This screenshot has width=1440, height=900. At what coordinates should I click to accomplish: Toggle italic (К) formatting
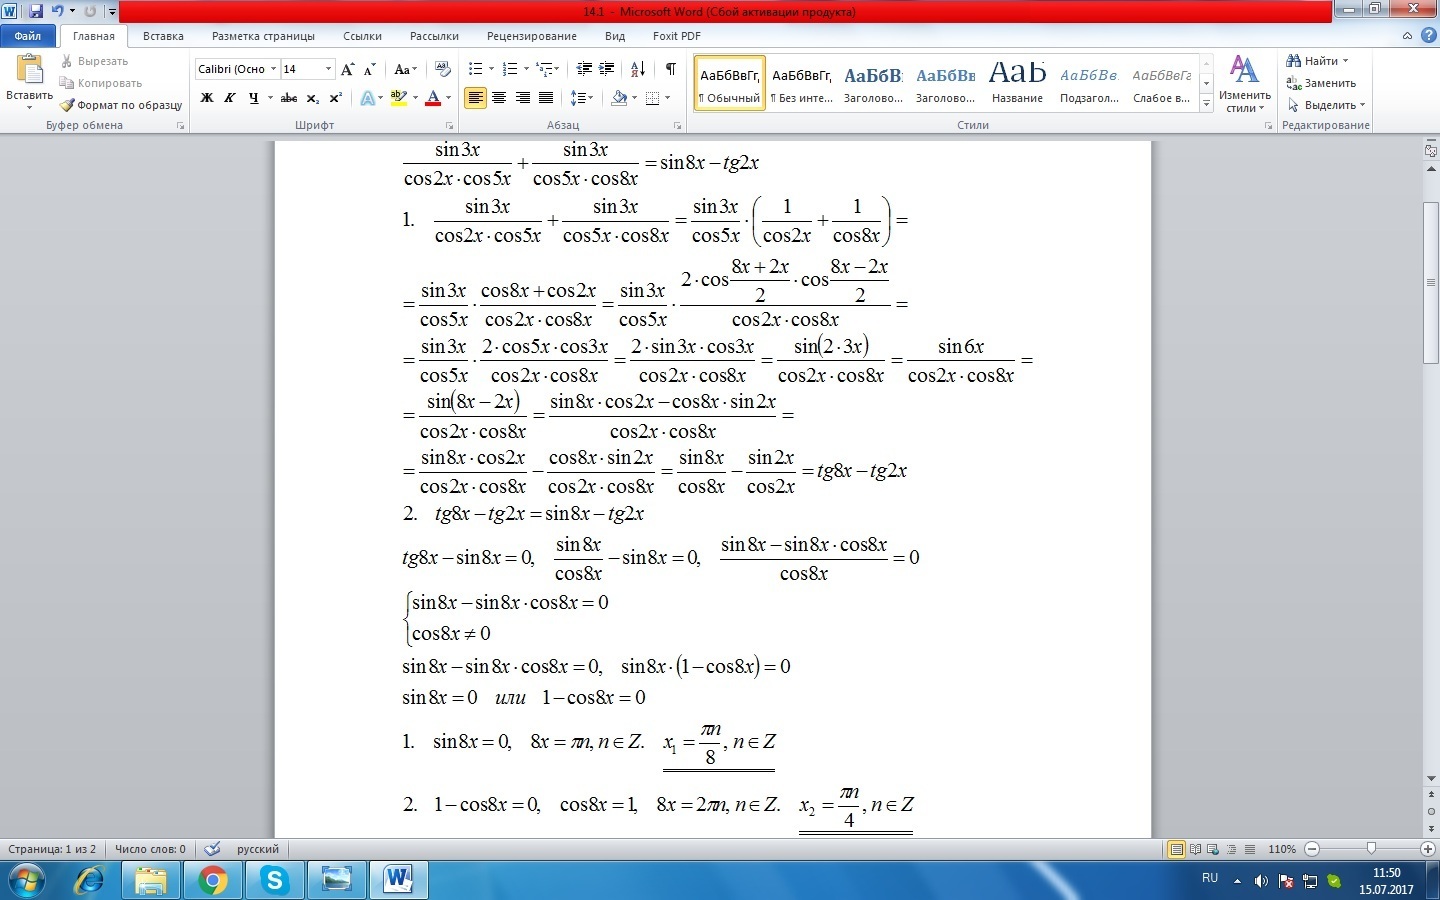(x=230, y=98)
